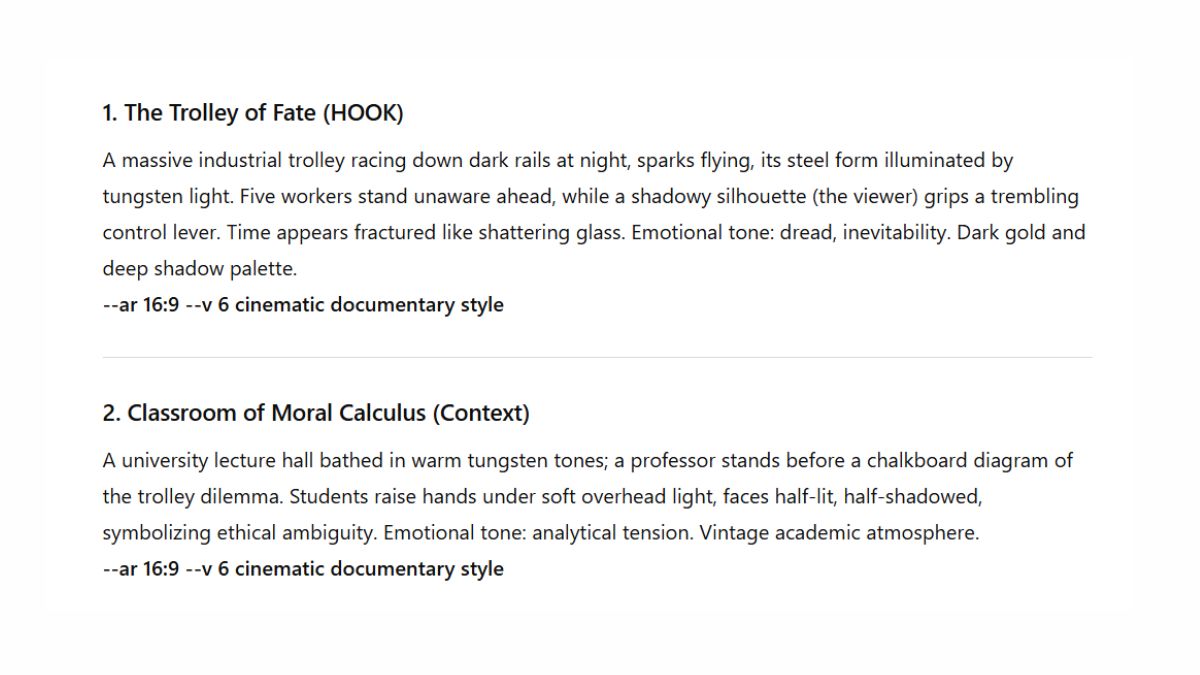Click the word "(HOOK)" in the first heading
Viewport: 1200px width, 675px height.
coord(363,113)
